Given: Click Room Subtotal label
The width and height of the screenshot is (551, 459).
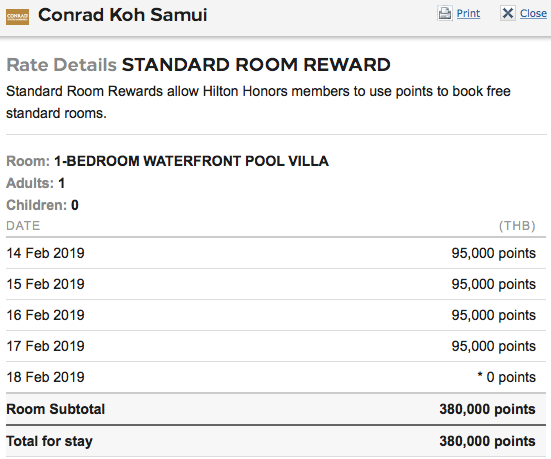Looking at the screenshot, I should click(x=56, y=409).
